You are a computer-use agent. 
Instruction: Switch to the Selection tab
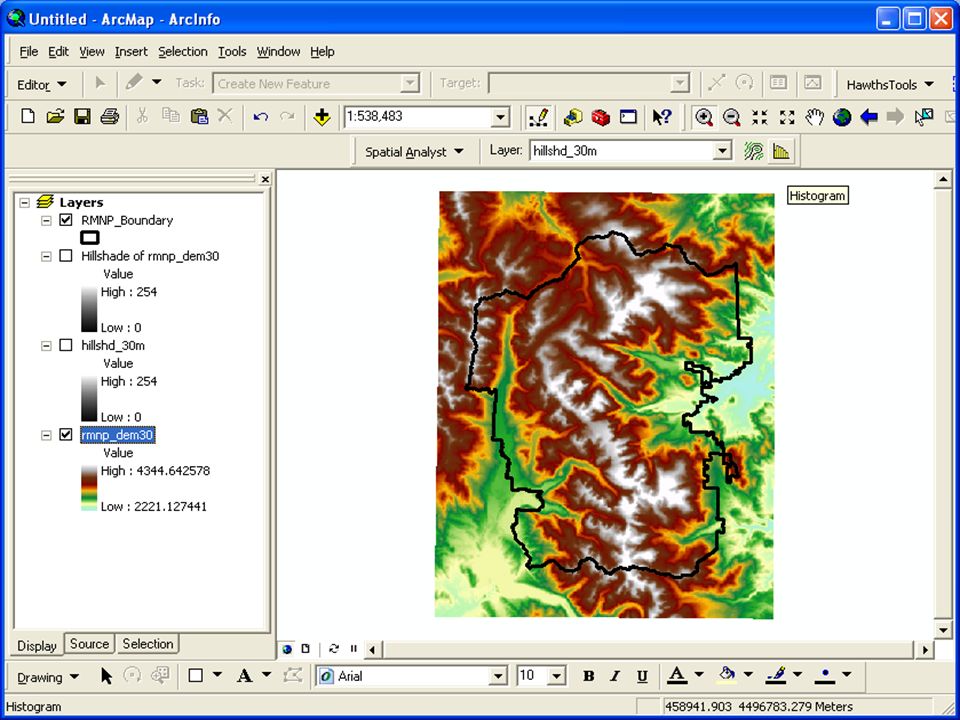pyautogui.click(x=148, y=643)
